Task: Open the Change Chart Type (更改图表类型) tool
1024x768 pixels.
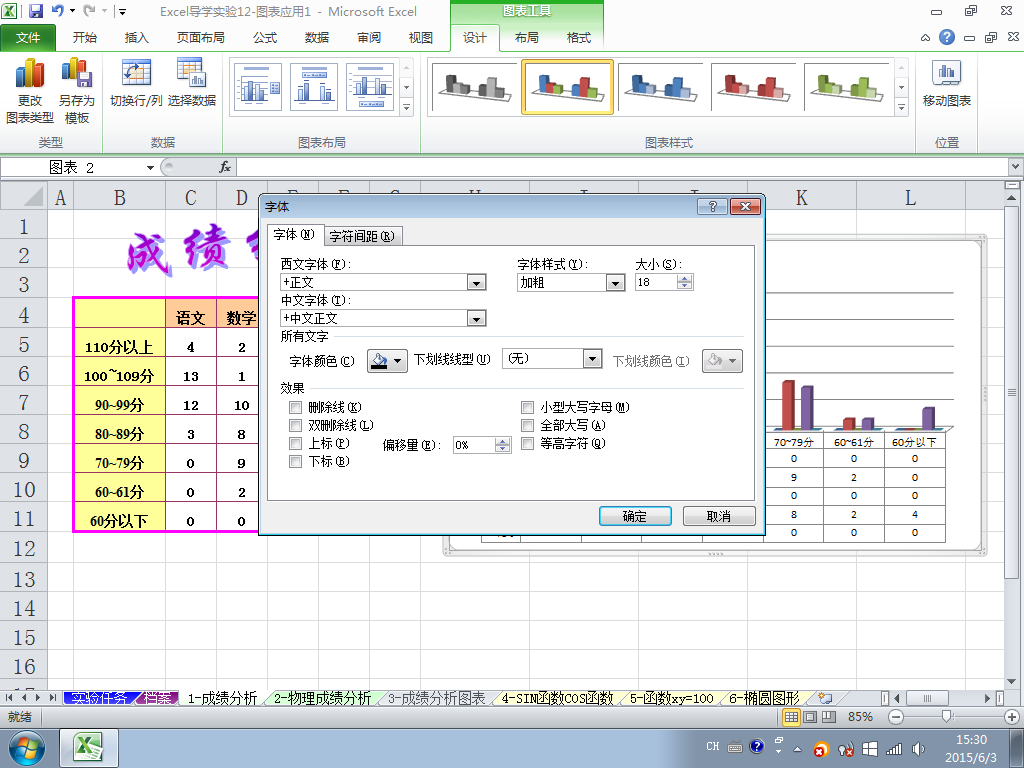Action: pyautogui.click(x=29, y=90)
